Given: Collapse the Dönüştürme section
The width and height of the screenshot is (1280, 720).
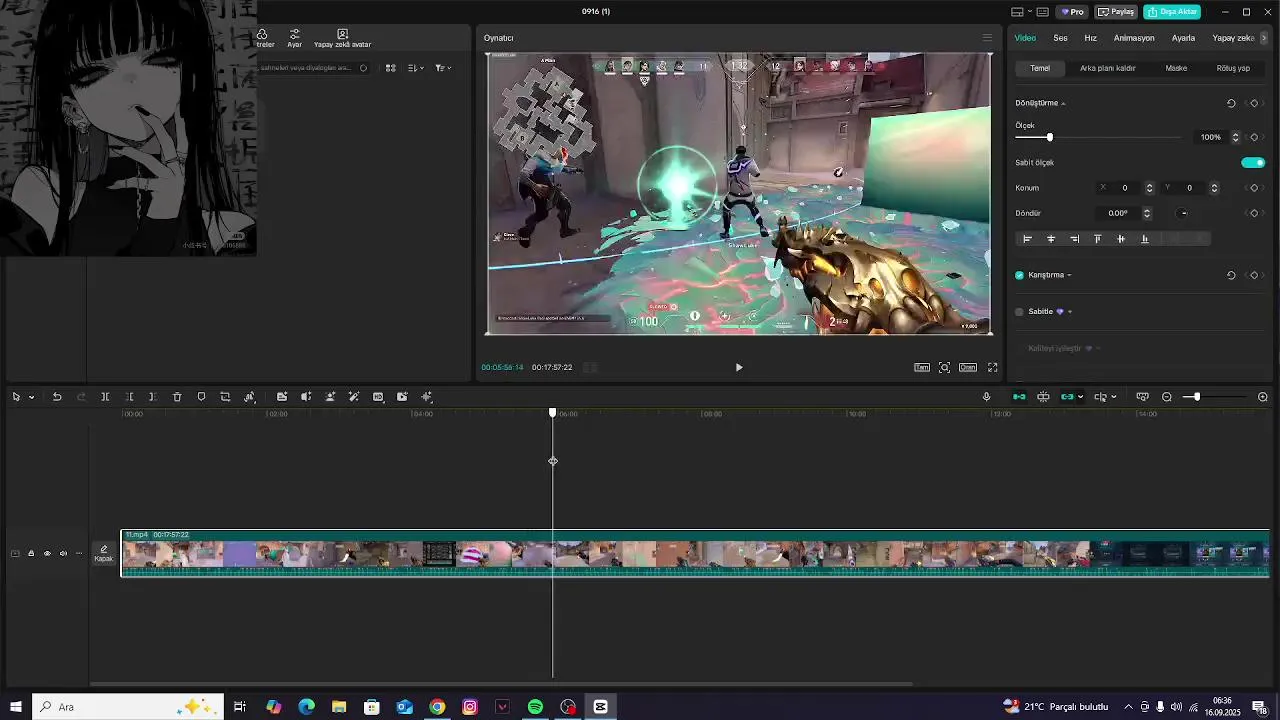Looking at the screenshot, I should pos(1063,103).
